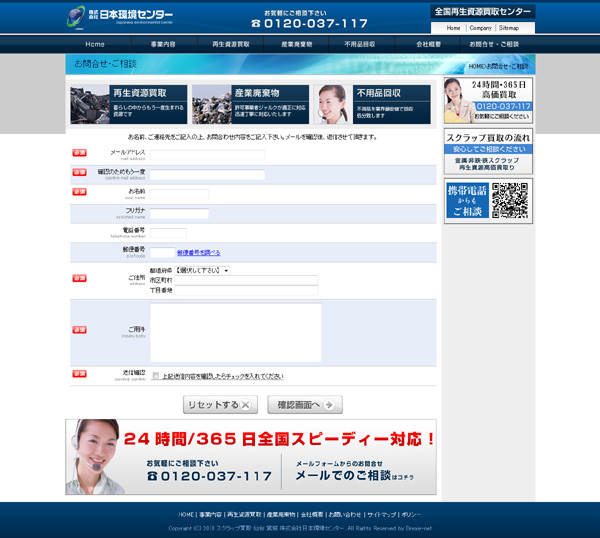This screenshot has height=538, width=600.
Task: Open the 産業廃棄物 banner with waste photo
Action: click(x=250, y=104)
